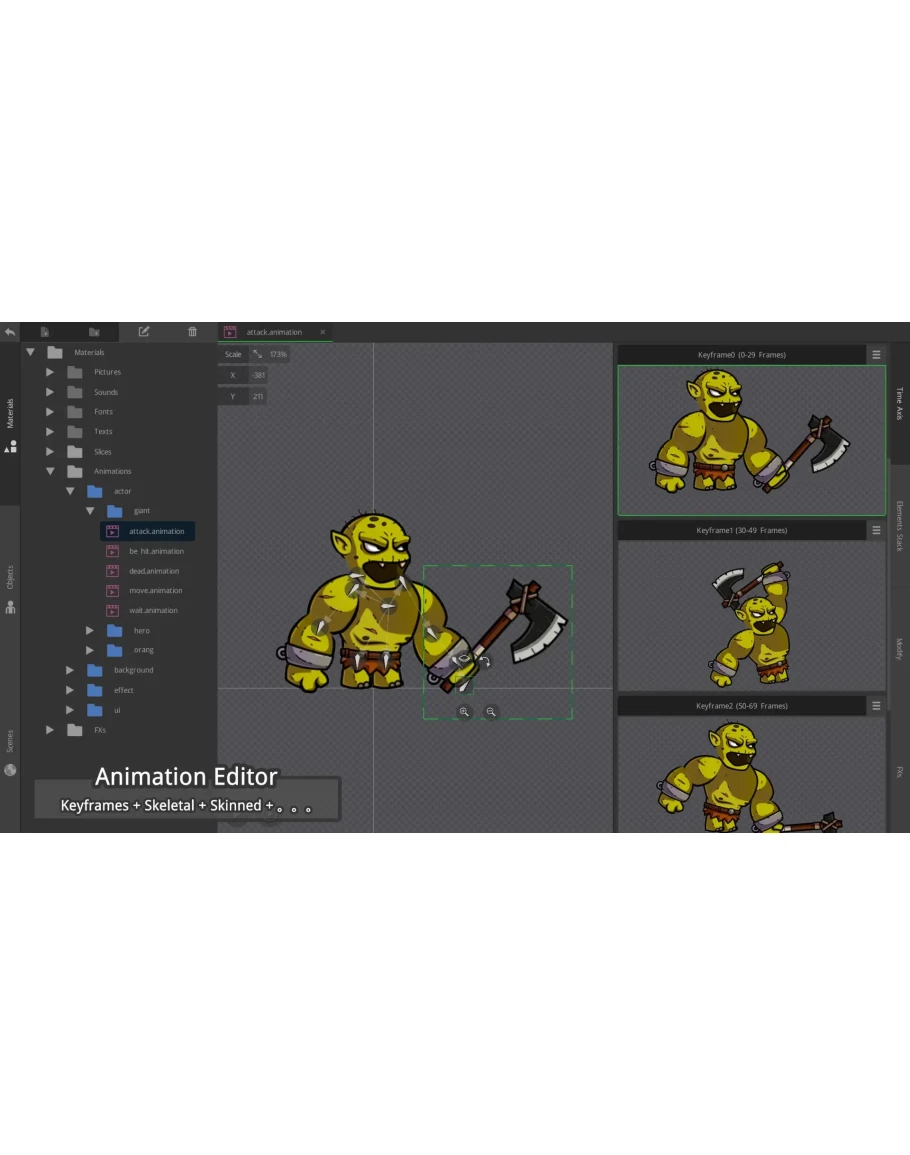910x1155 pixels.
Task: Click the trash delete icon
Action: coord(193,332)
